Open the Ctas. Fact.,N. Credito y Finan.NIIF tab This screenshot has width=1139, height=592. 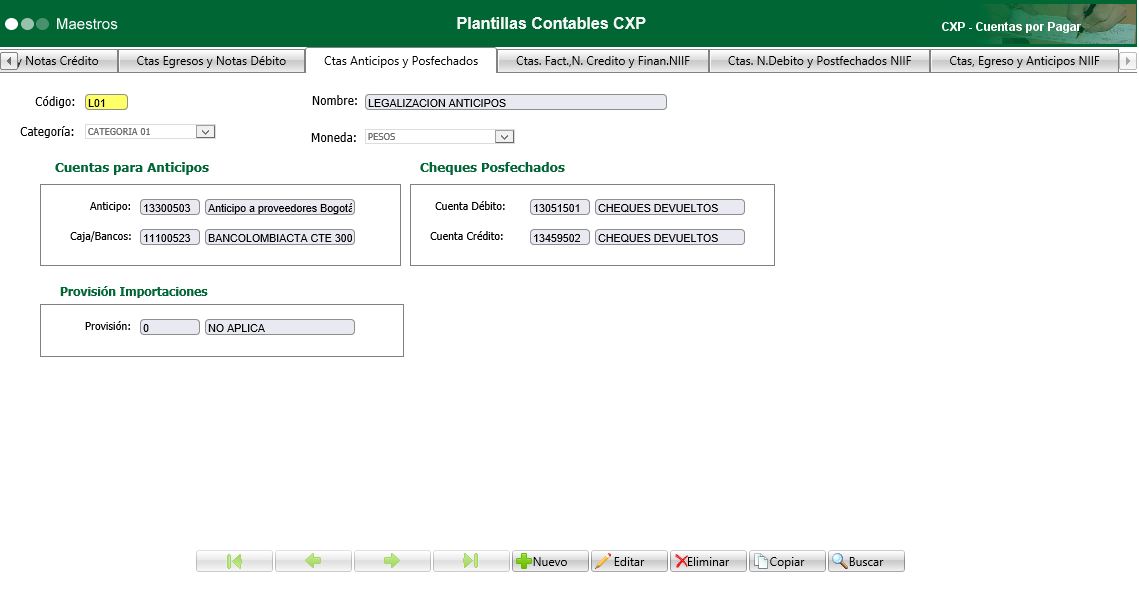click(x=603, y=61)
